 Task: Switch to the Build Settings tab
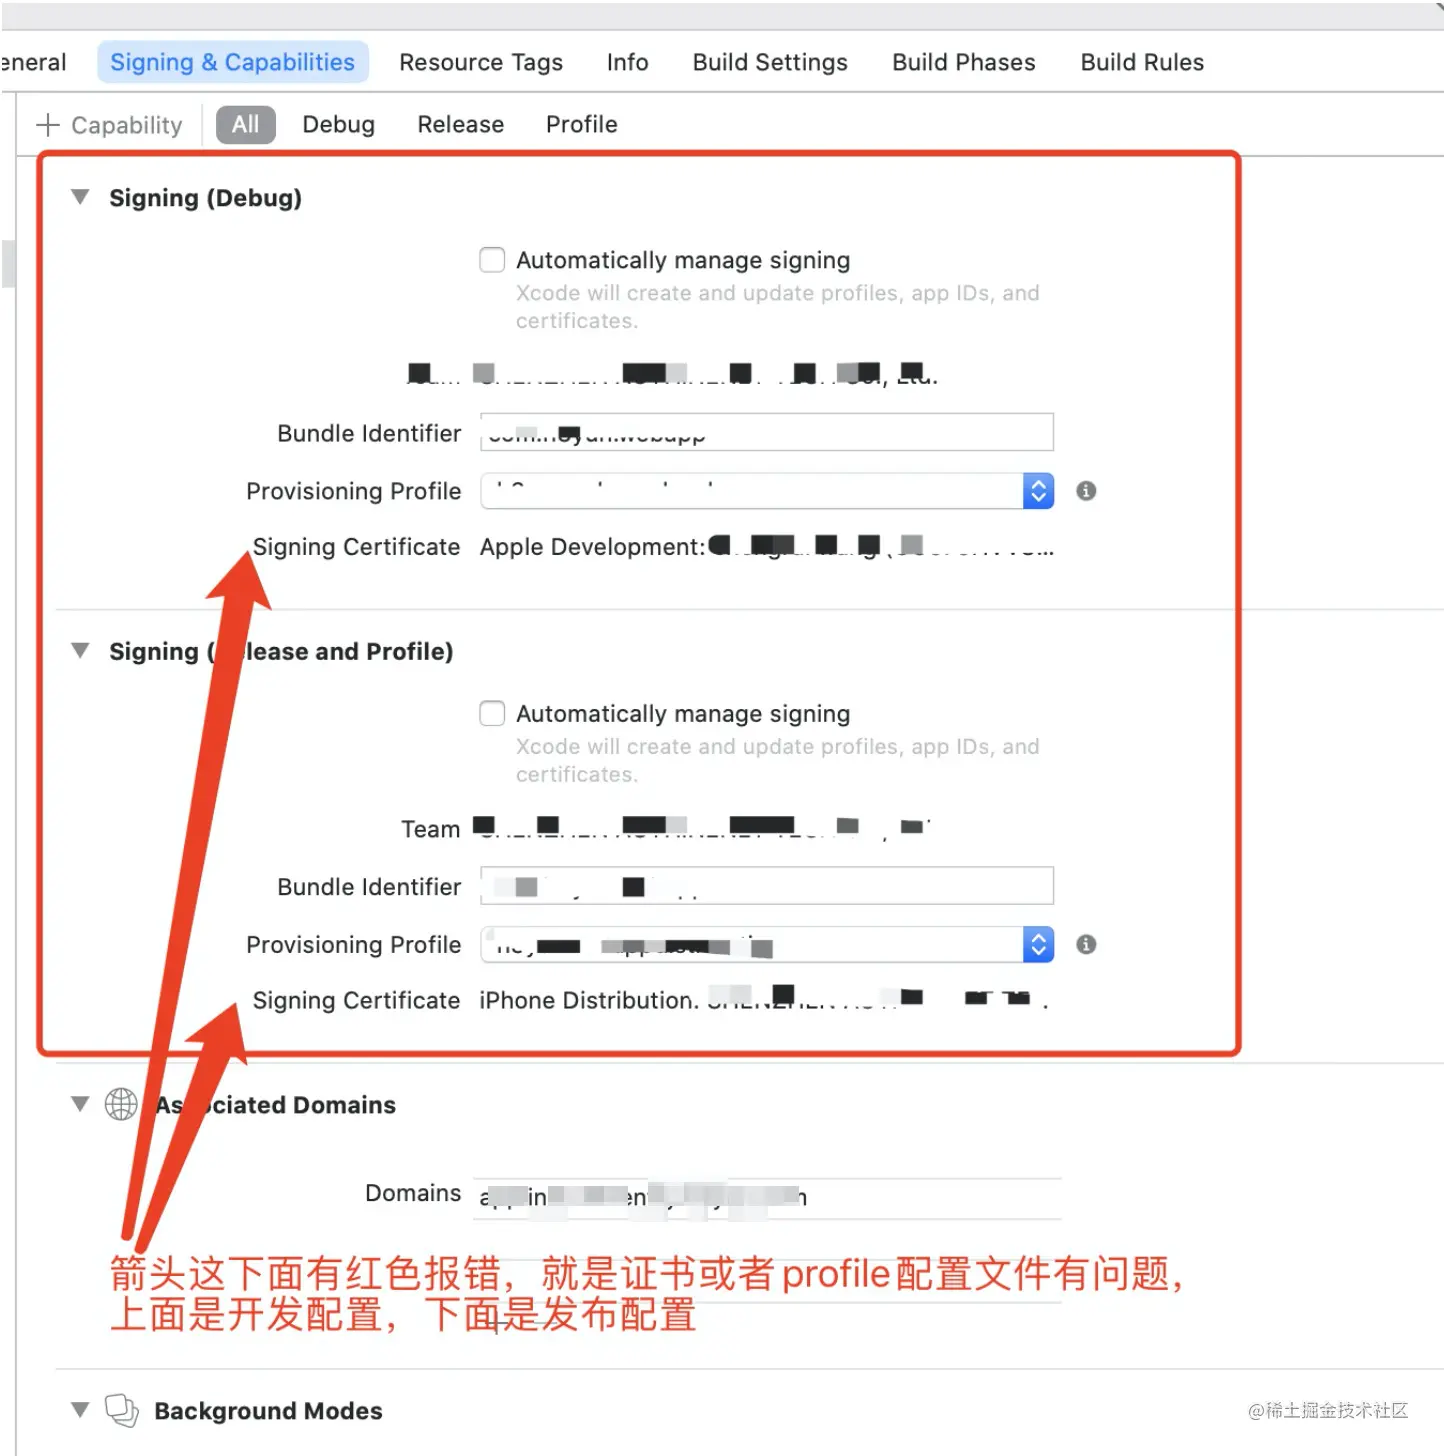[769, 62]
